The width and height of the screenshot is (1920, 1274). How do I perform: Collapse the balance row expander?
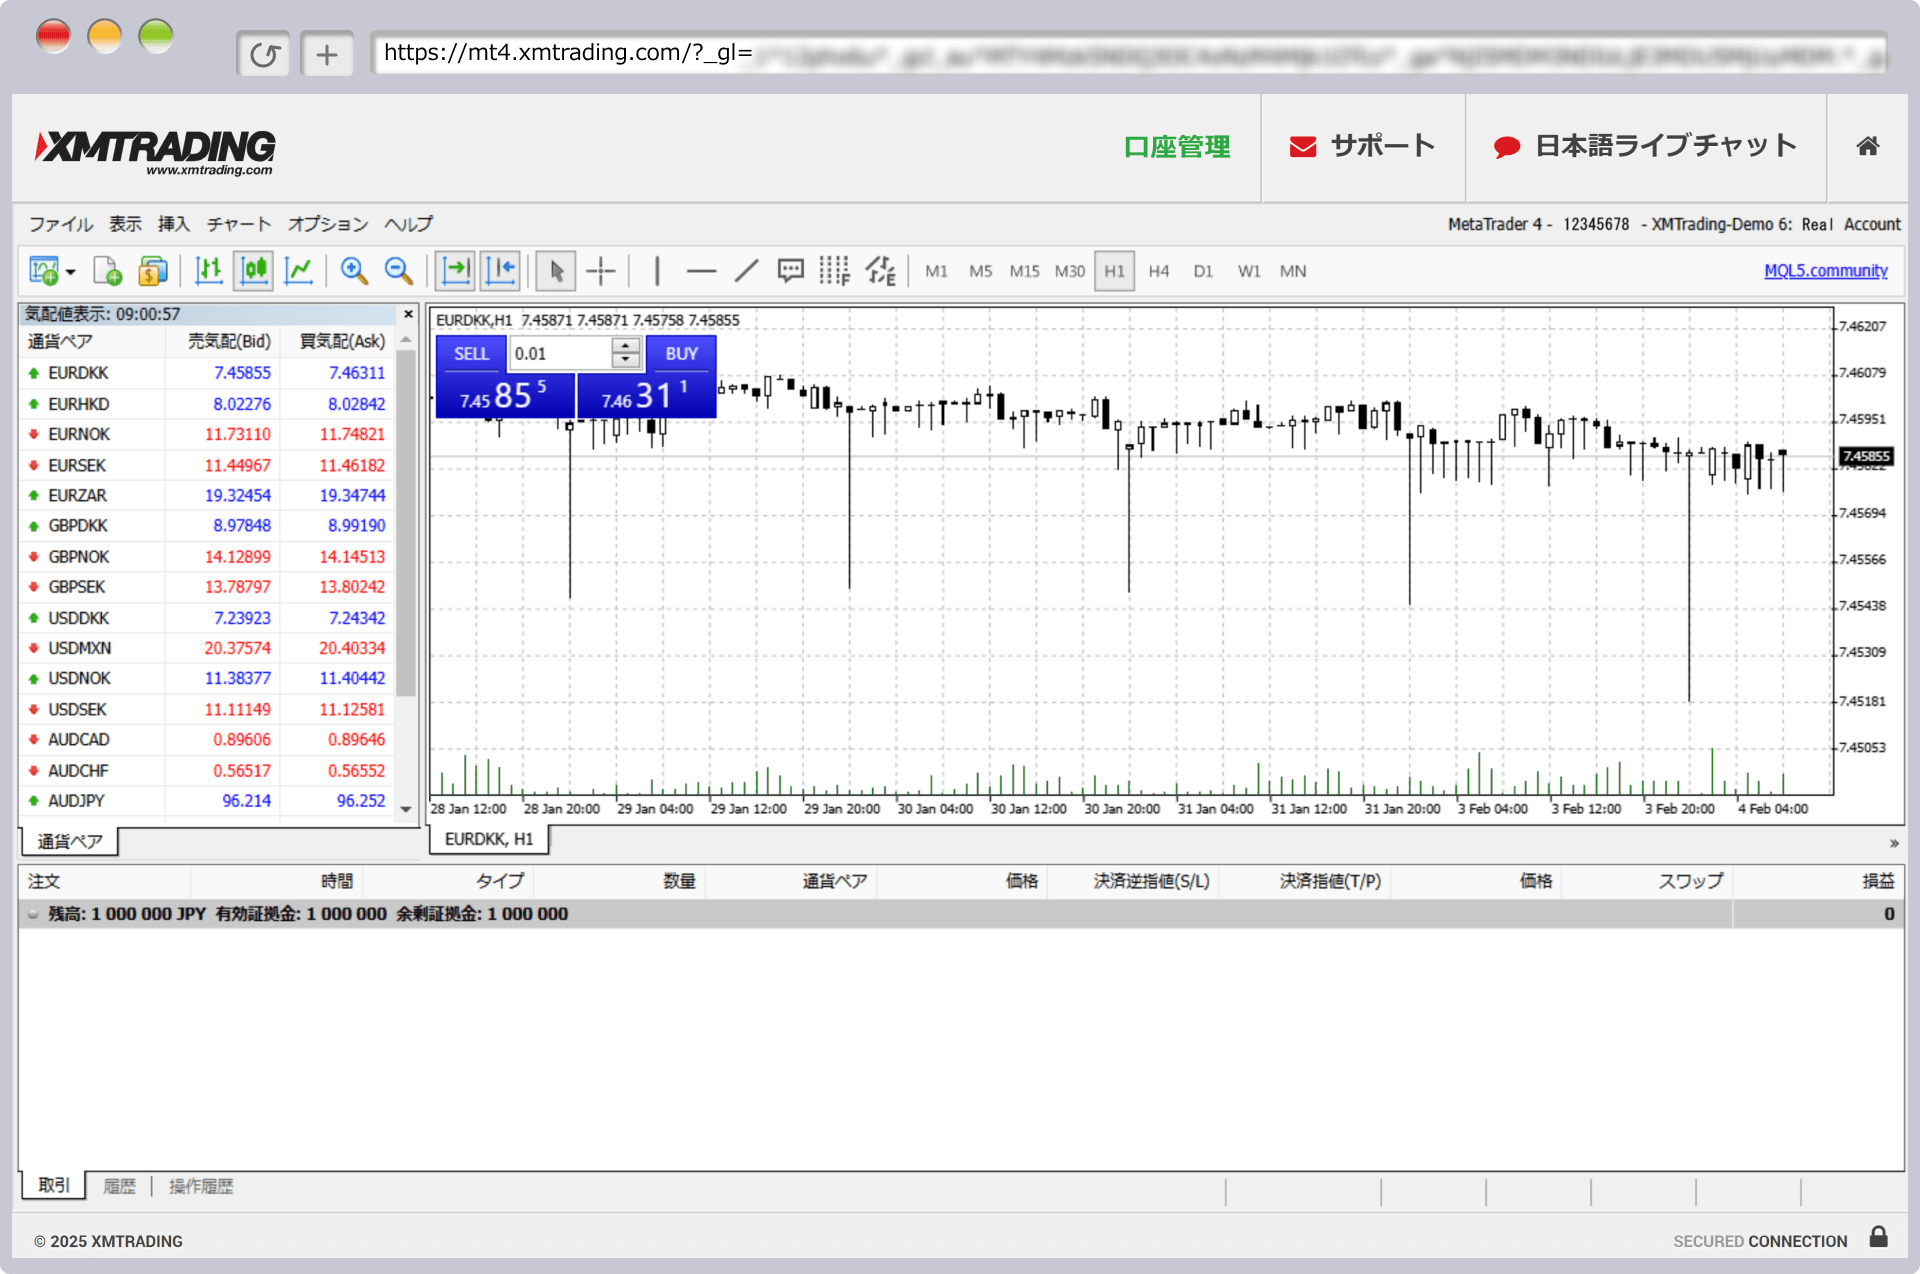click(x=33, y=914)
